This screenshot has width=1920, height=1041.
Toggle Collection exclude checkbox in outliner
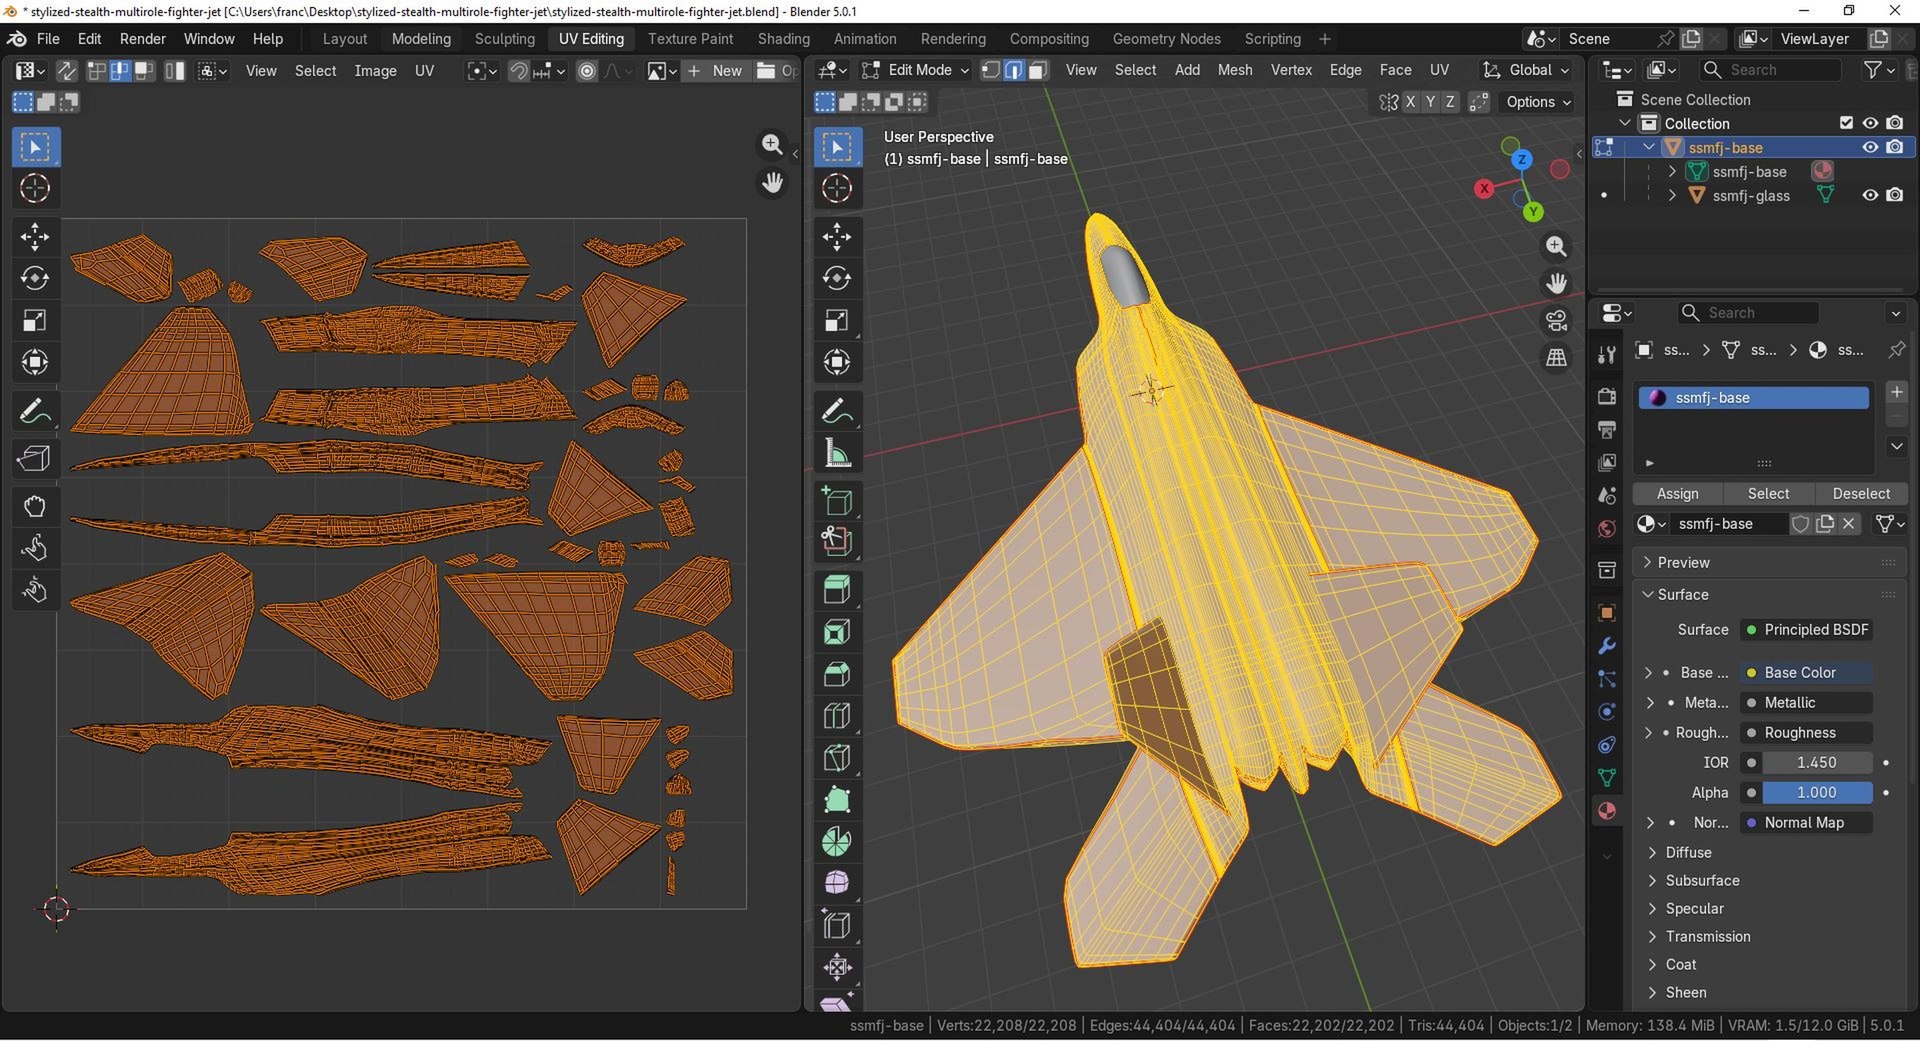[1846, 123]
